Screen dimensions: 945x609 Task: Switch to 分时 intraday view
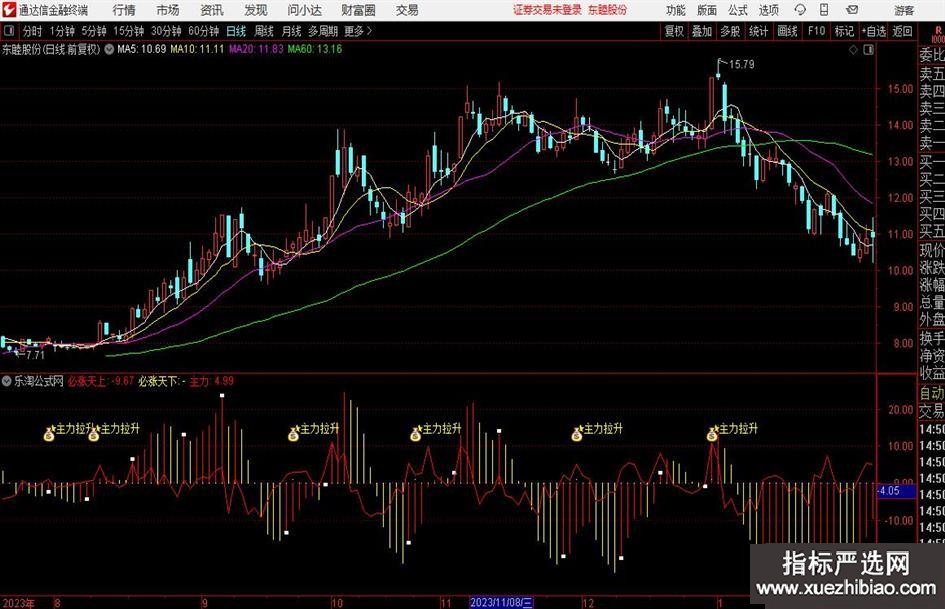(33, 31)
